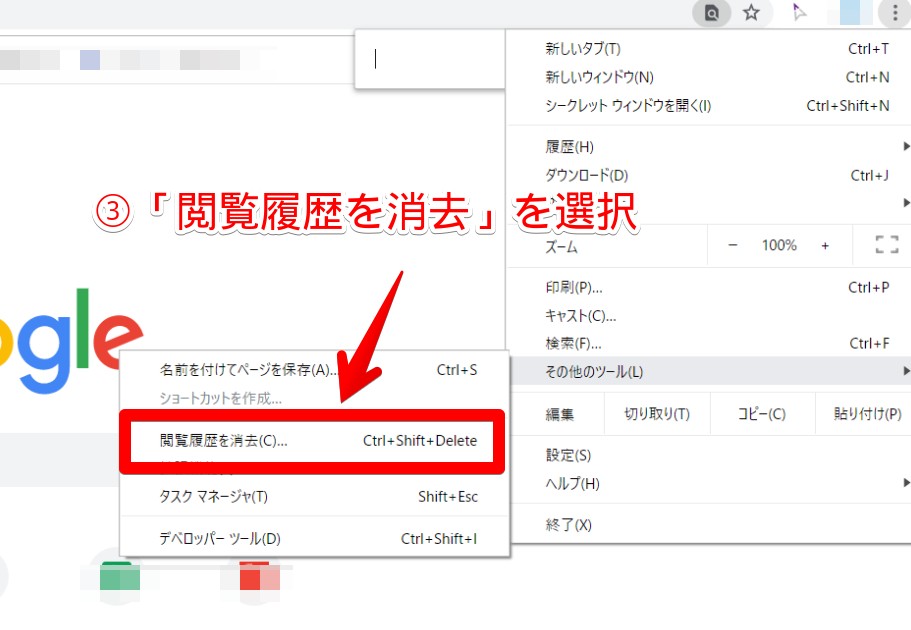Image resolution: width=911 pixels, height=630 pixels.
Task: Open the green shortcut tile on the page
Action: coord(120,576)
